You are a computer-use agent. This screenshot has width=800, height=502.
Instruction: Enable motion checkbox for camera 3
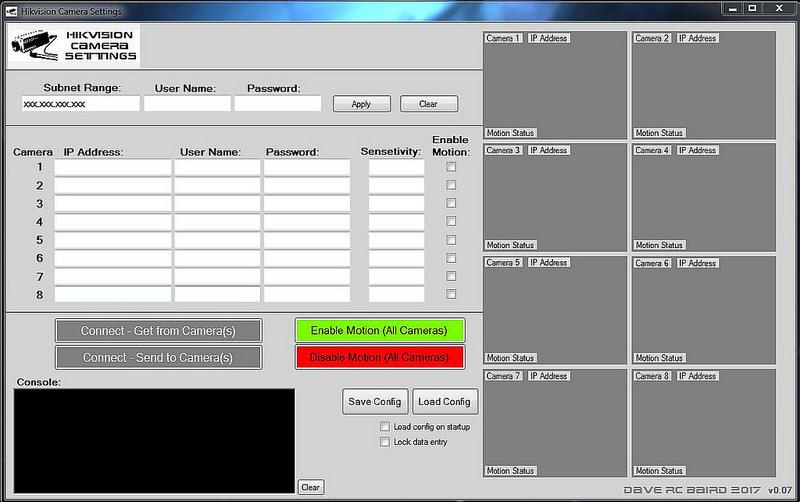451,203
